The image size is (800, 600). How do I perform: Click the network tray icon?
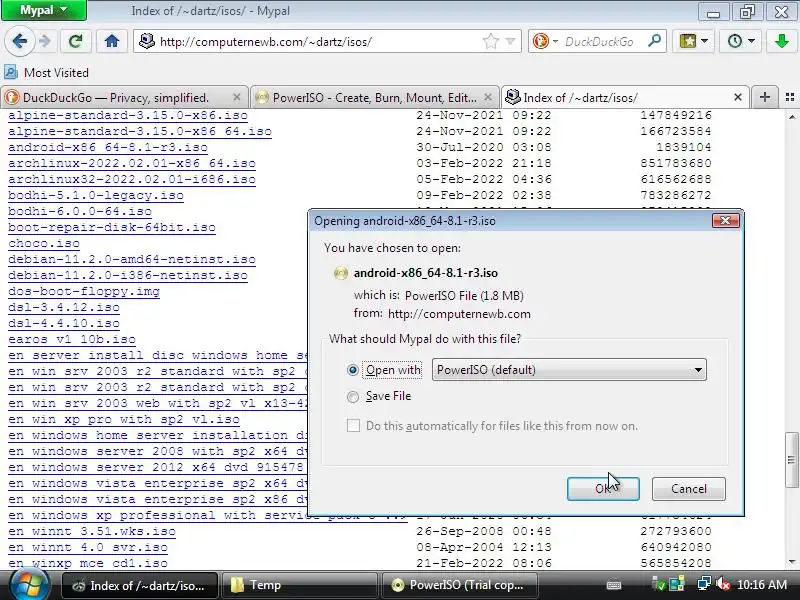tap(705, 584)
